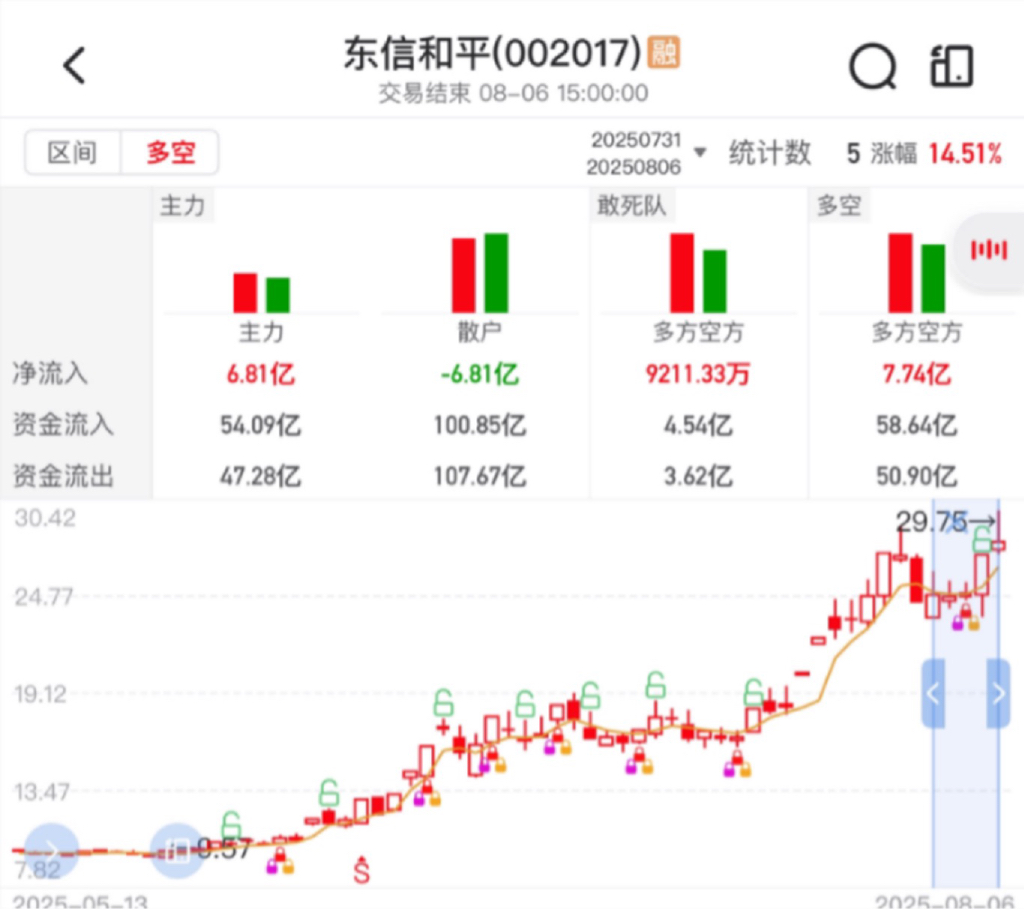The image size is (1024, 909).
Task: Tap the 敢死队 net inflow 9211.33万
Action: 698,374
